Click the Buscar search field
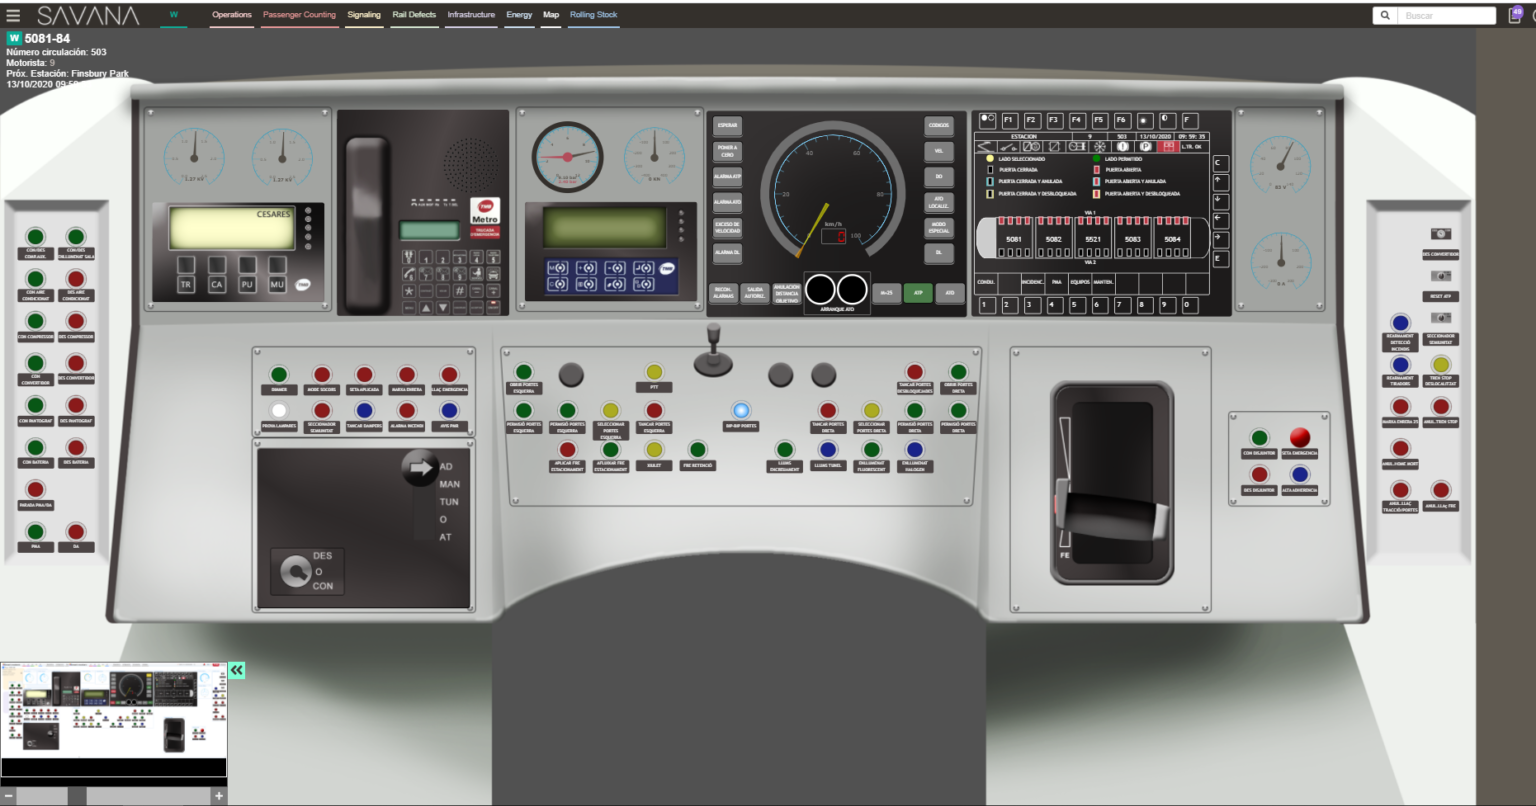 pyautogui.click(x=1445, y=15)
